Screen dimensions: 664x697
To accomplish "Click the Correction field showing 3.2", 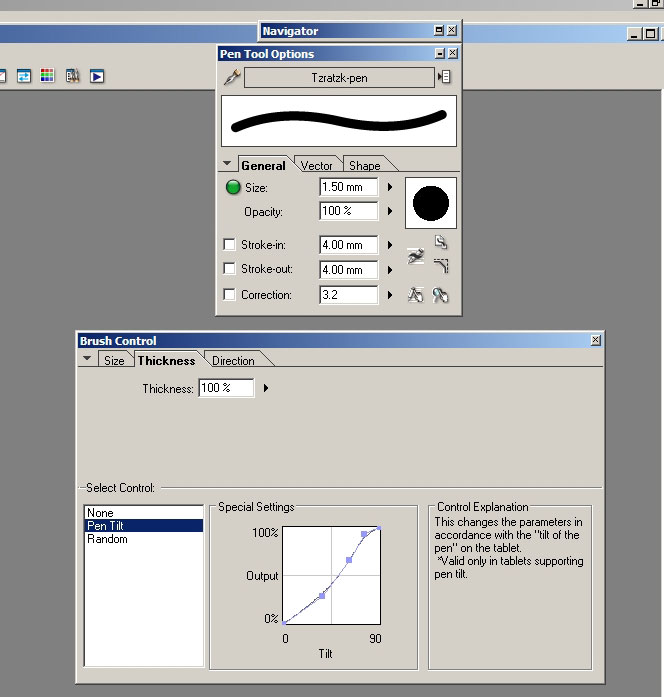I will pyautogui.click(x=349, y=295).
